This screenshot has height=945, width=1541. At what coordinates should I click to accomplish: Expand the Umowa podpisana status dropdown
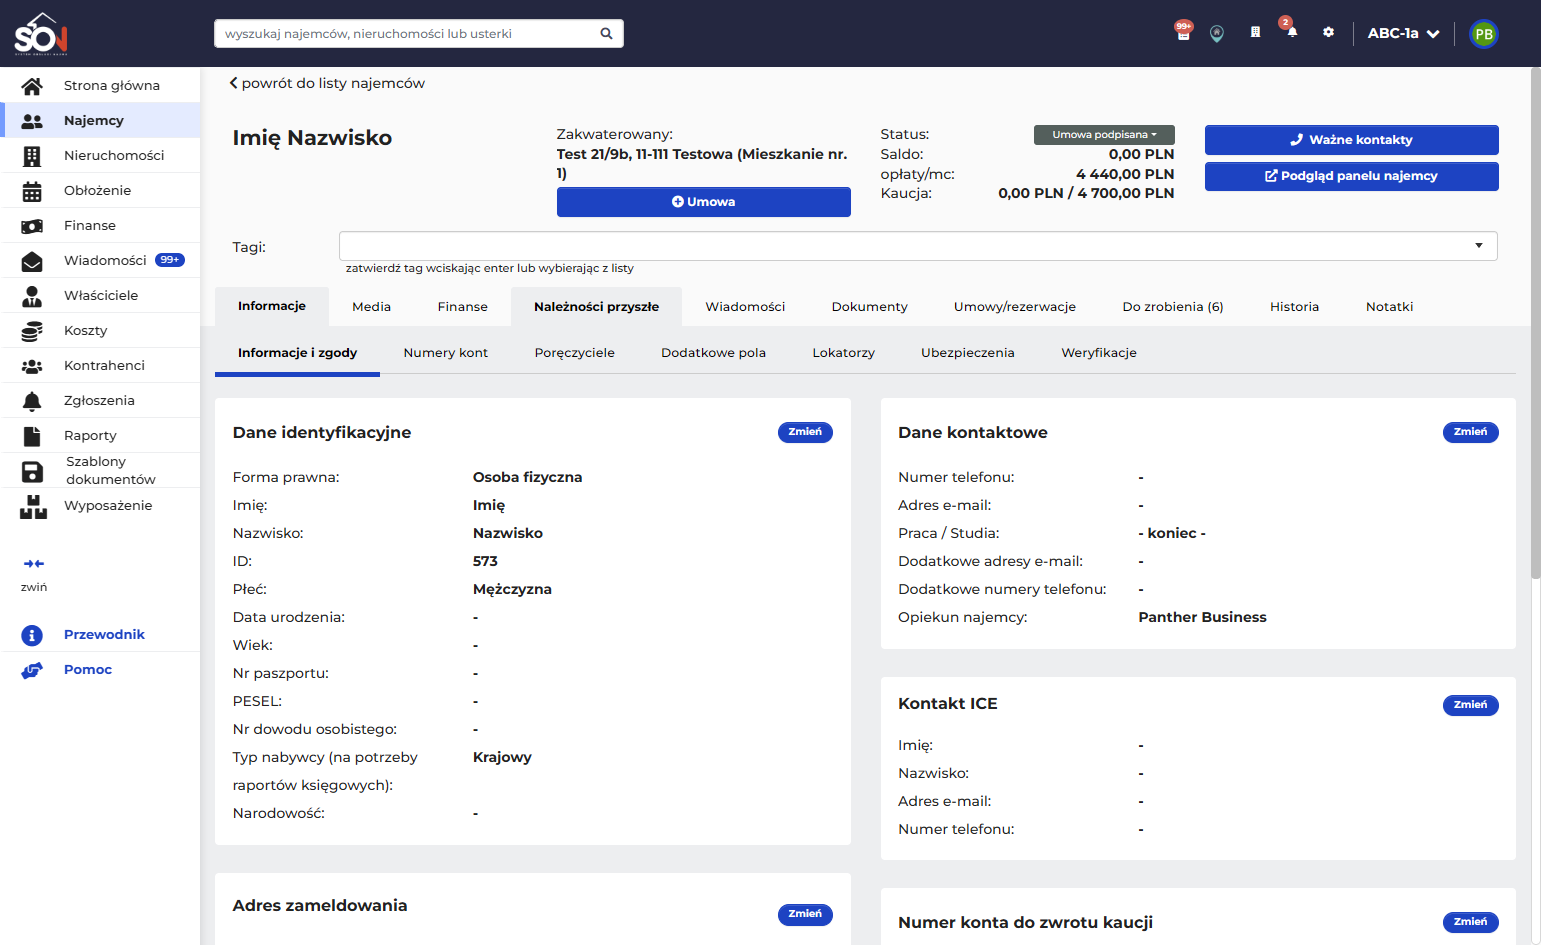(1104, 135)
